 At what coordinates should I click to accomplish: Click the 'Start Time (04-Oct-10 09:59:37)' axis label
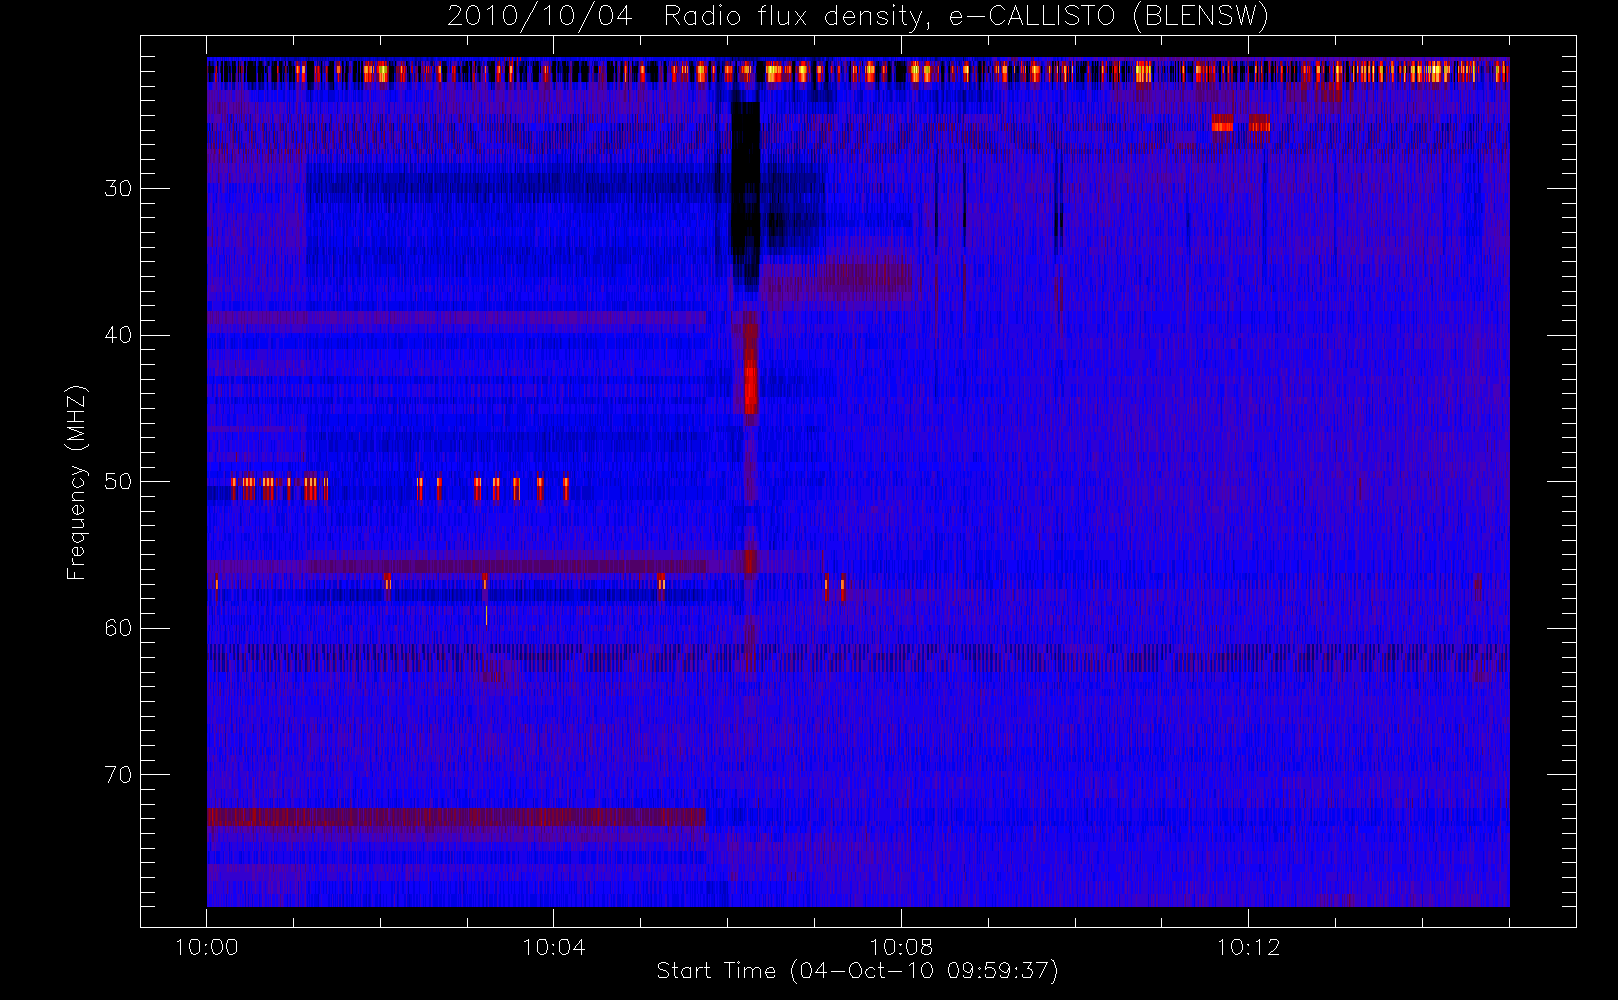(x=857, y=970)
